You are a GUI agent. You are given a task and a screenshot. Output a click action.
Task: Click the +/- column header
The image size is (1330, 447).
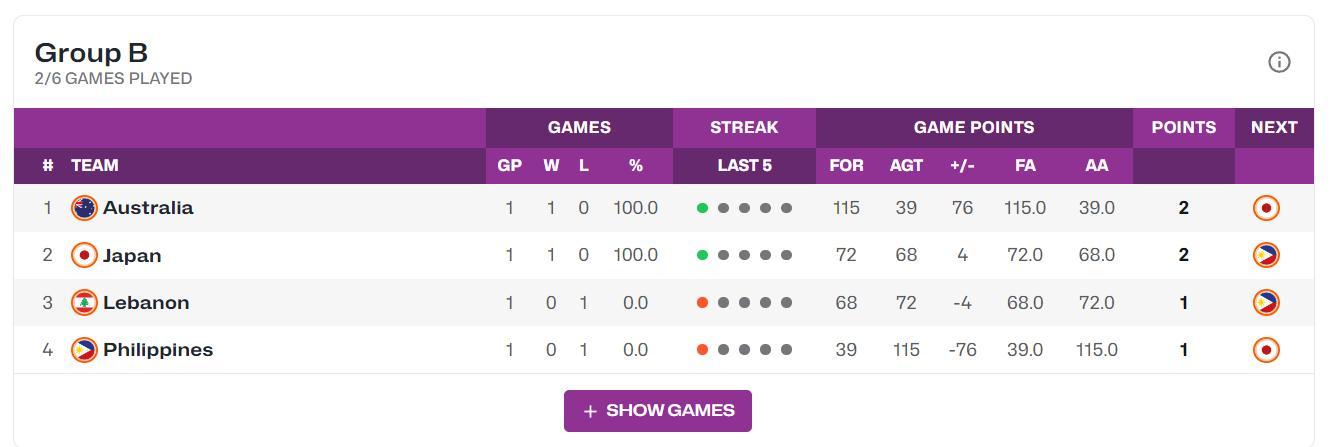(x=962, y=166)
